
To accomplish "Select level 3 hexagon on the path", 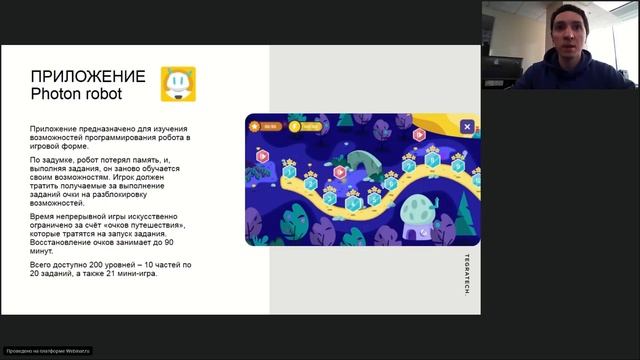I will click(330, 198).
